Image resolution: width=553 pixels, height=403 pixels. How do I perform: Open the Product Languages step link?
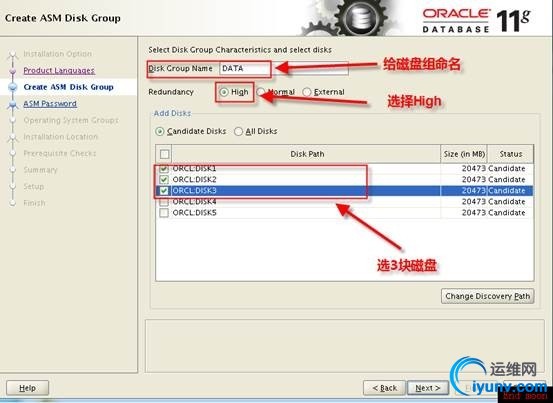point(59,71)
